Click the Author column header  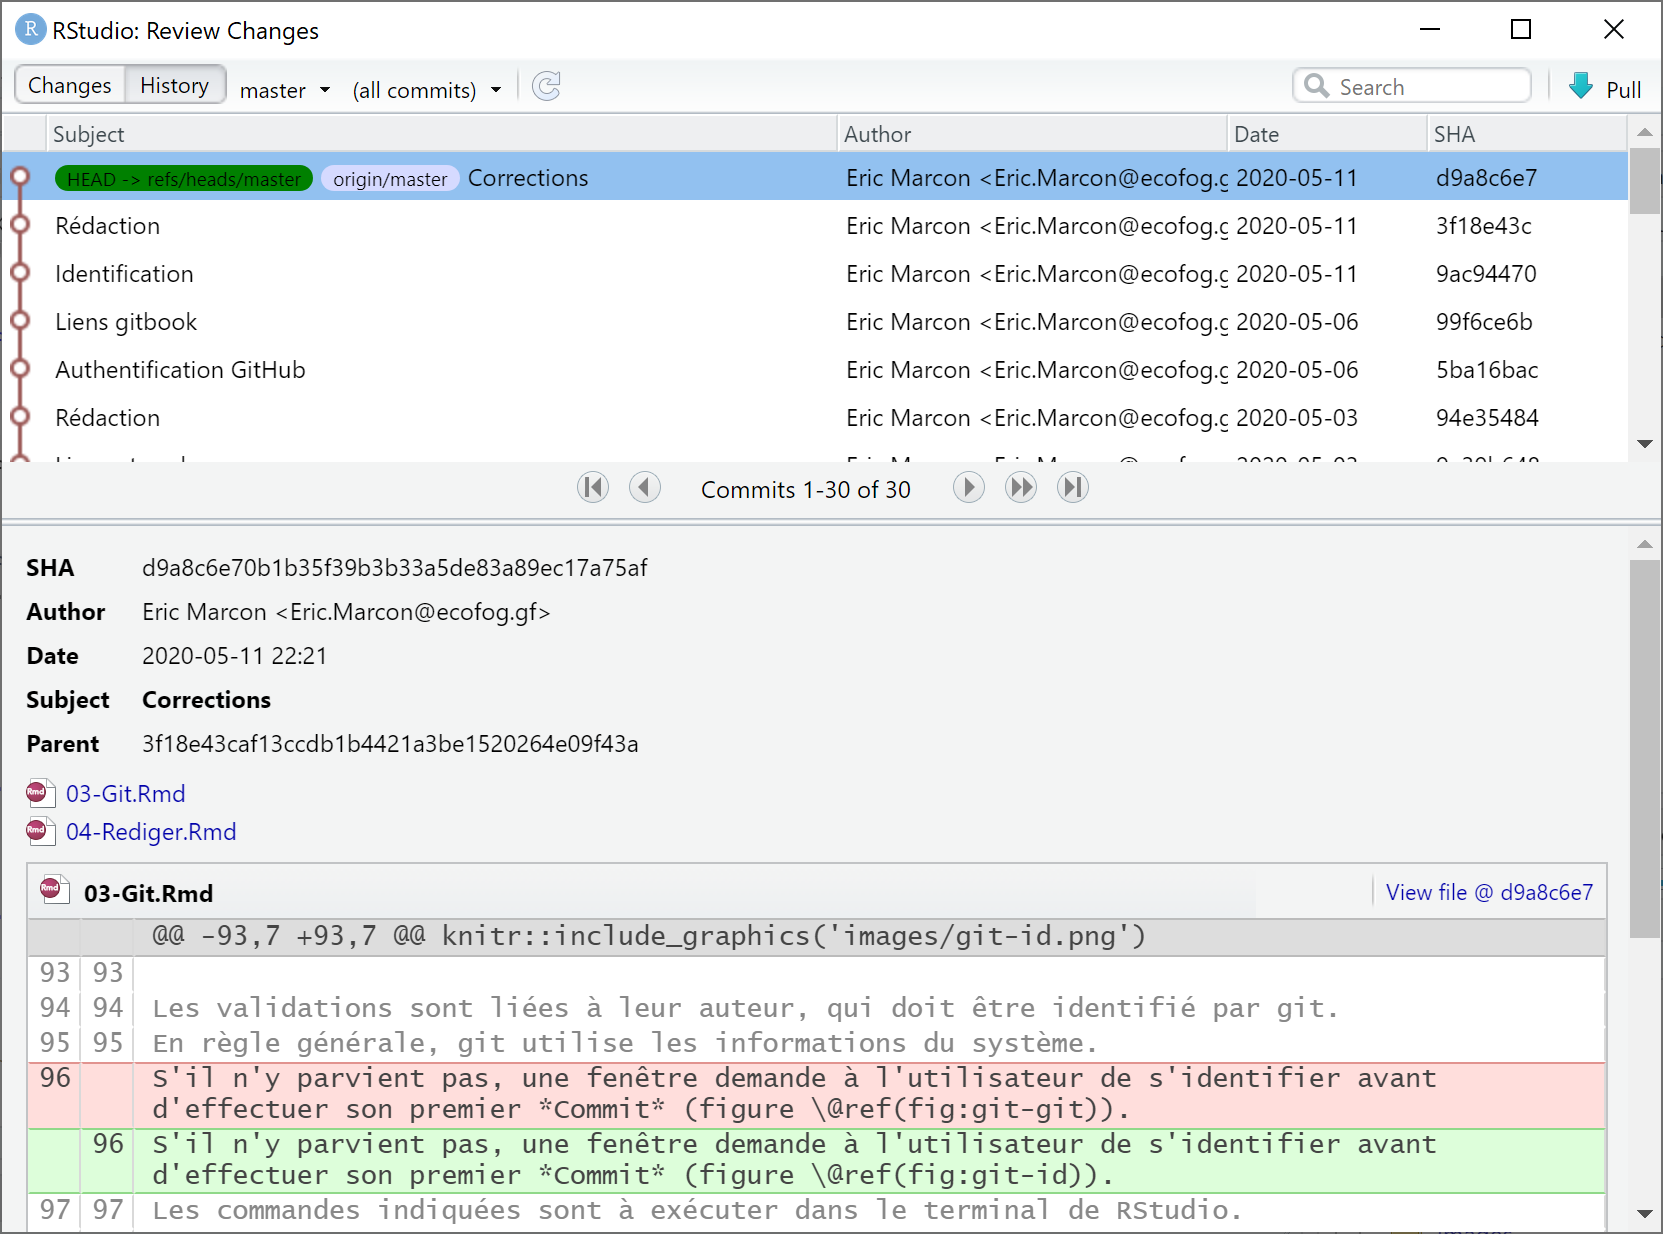tap(1032, 134)
